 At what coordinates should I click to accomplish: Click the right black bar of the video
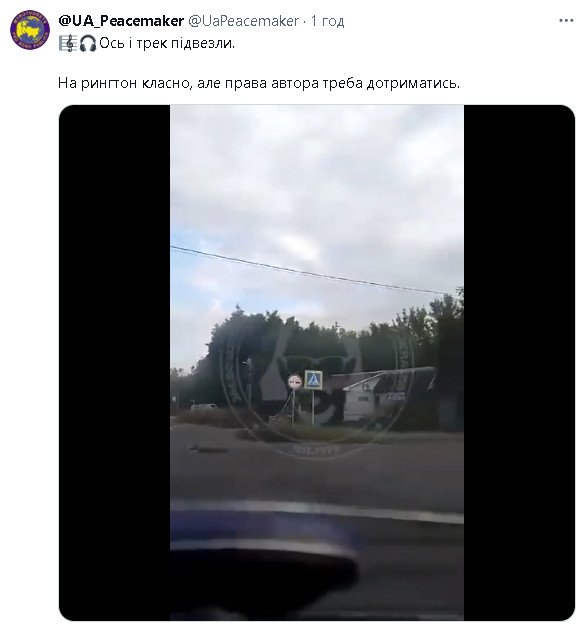pos(519,362)
